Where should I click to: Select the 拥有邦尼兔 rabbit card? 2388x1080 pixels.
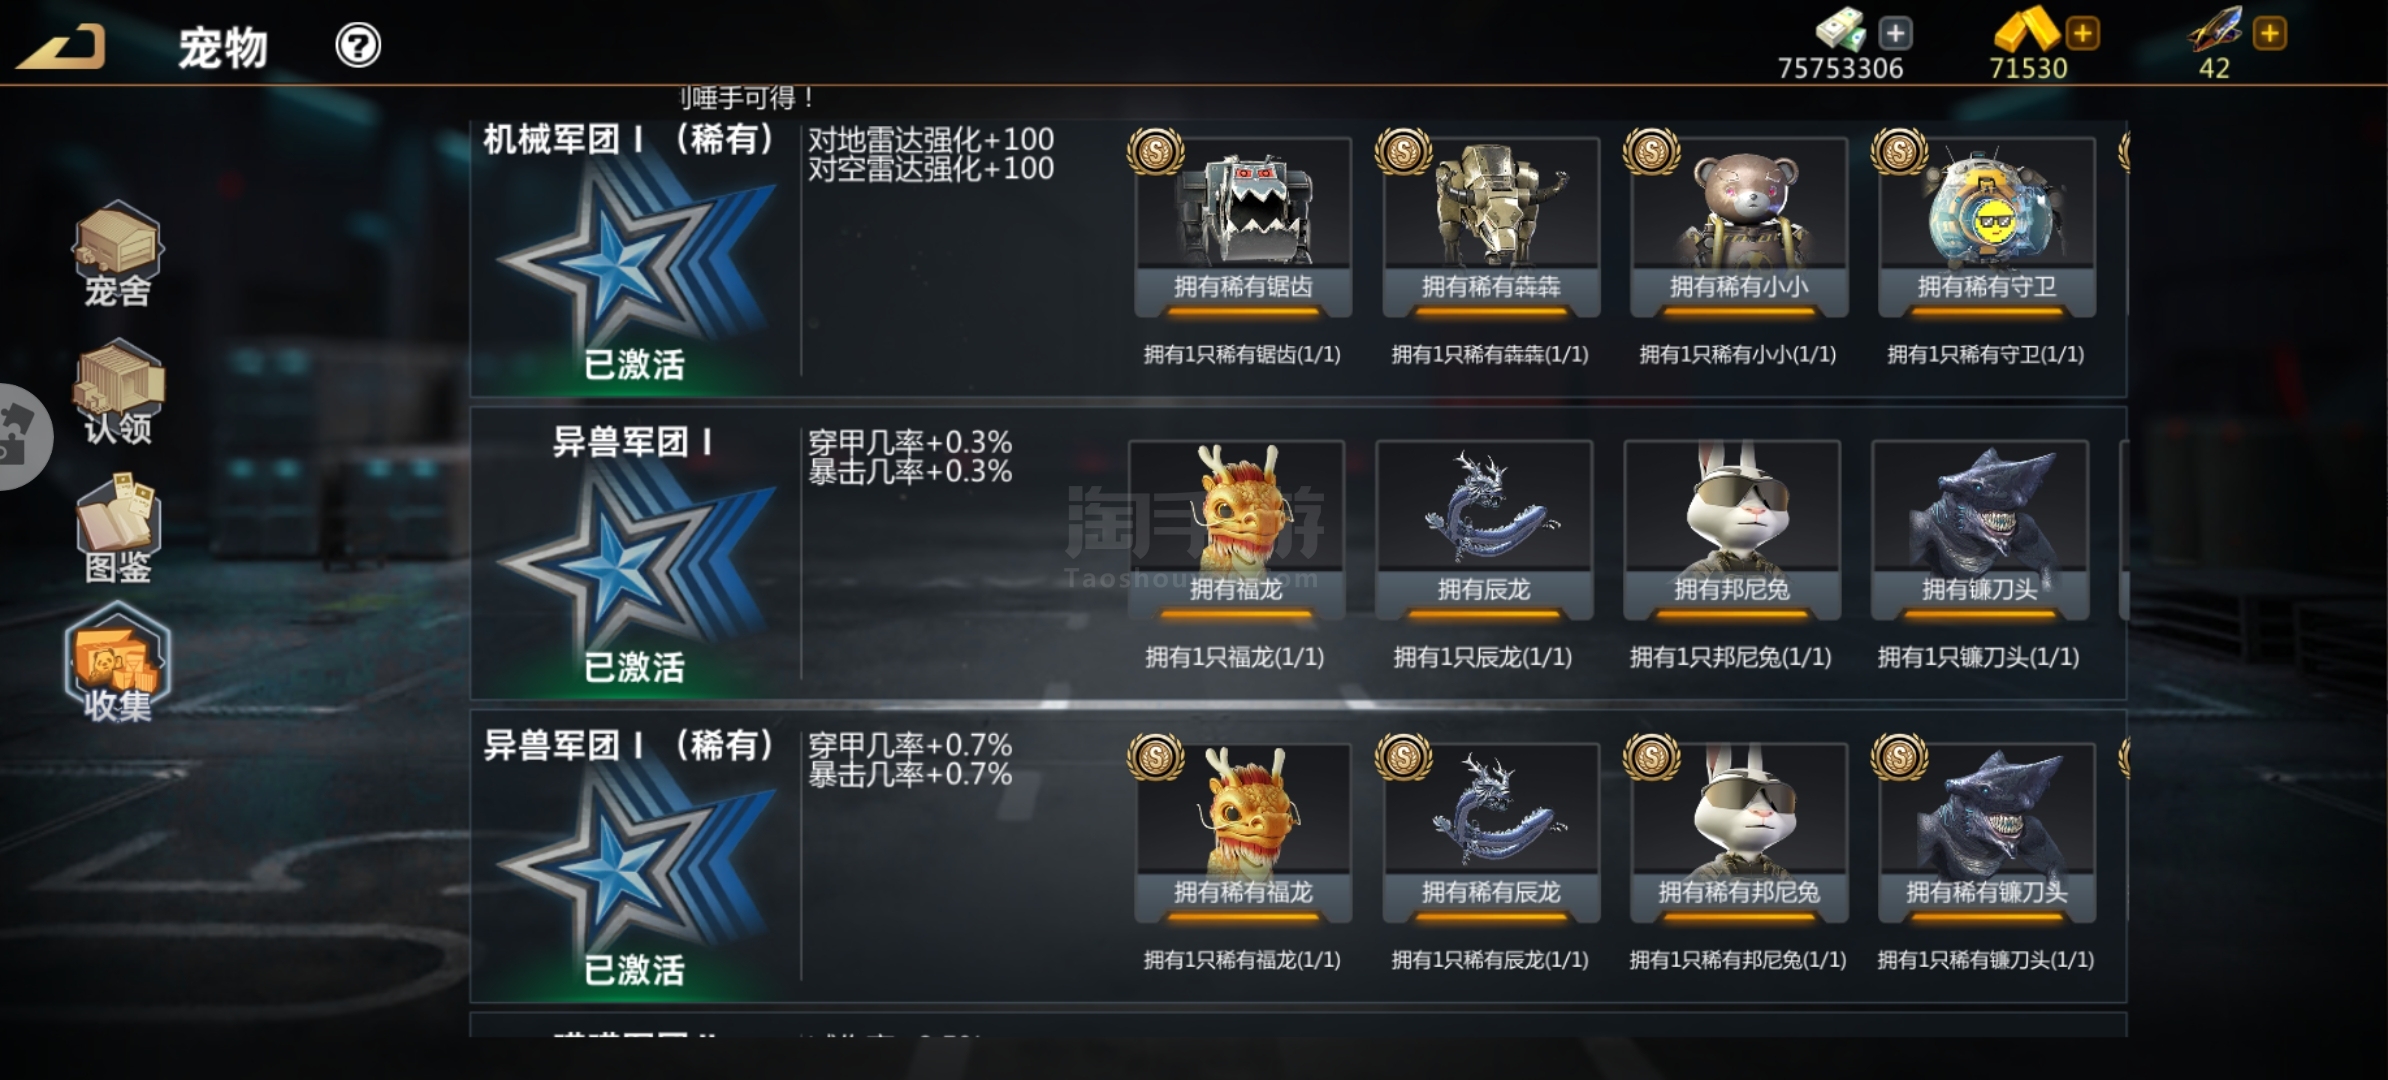coord(1732,530)
